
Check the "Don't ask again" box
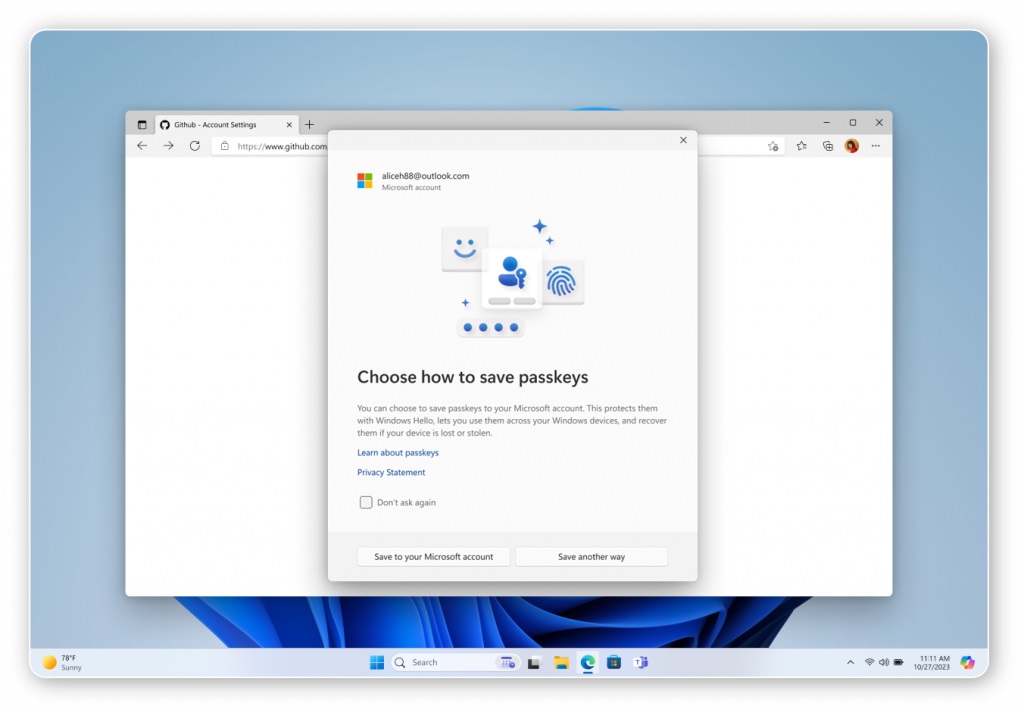366,503
